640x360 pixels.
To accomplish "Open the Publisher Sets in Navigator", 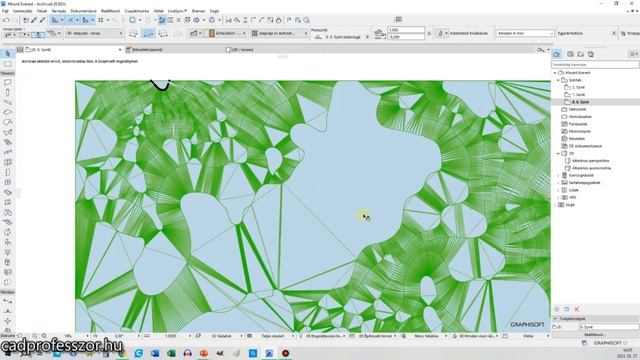I will pos(591,54).
